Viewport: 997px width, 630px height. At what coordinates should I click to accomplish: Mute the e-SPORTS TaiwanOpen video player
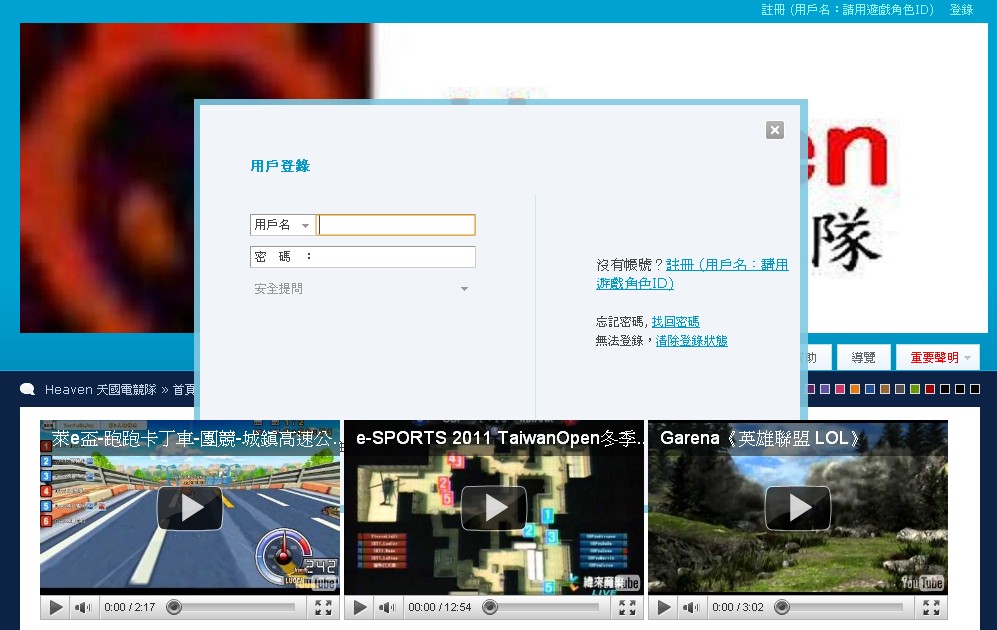tap(387, 608)
